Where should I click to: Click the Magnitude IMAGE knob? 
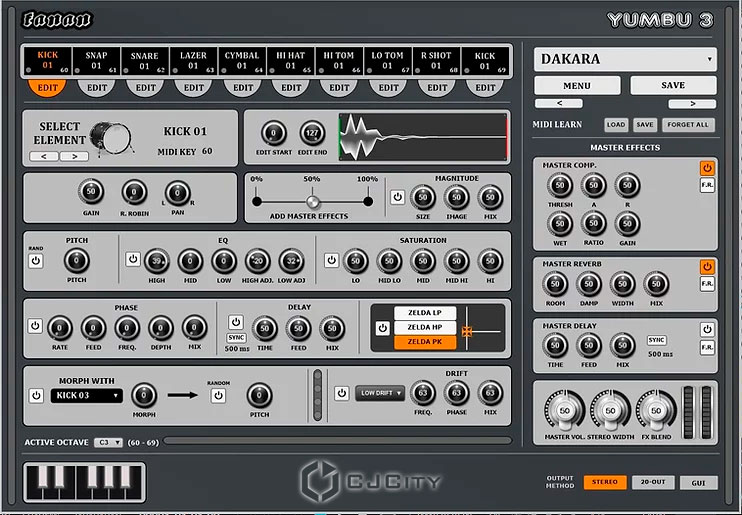pos(456,197)
